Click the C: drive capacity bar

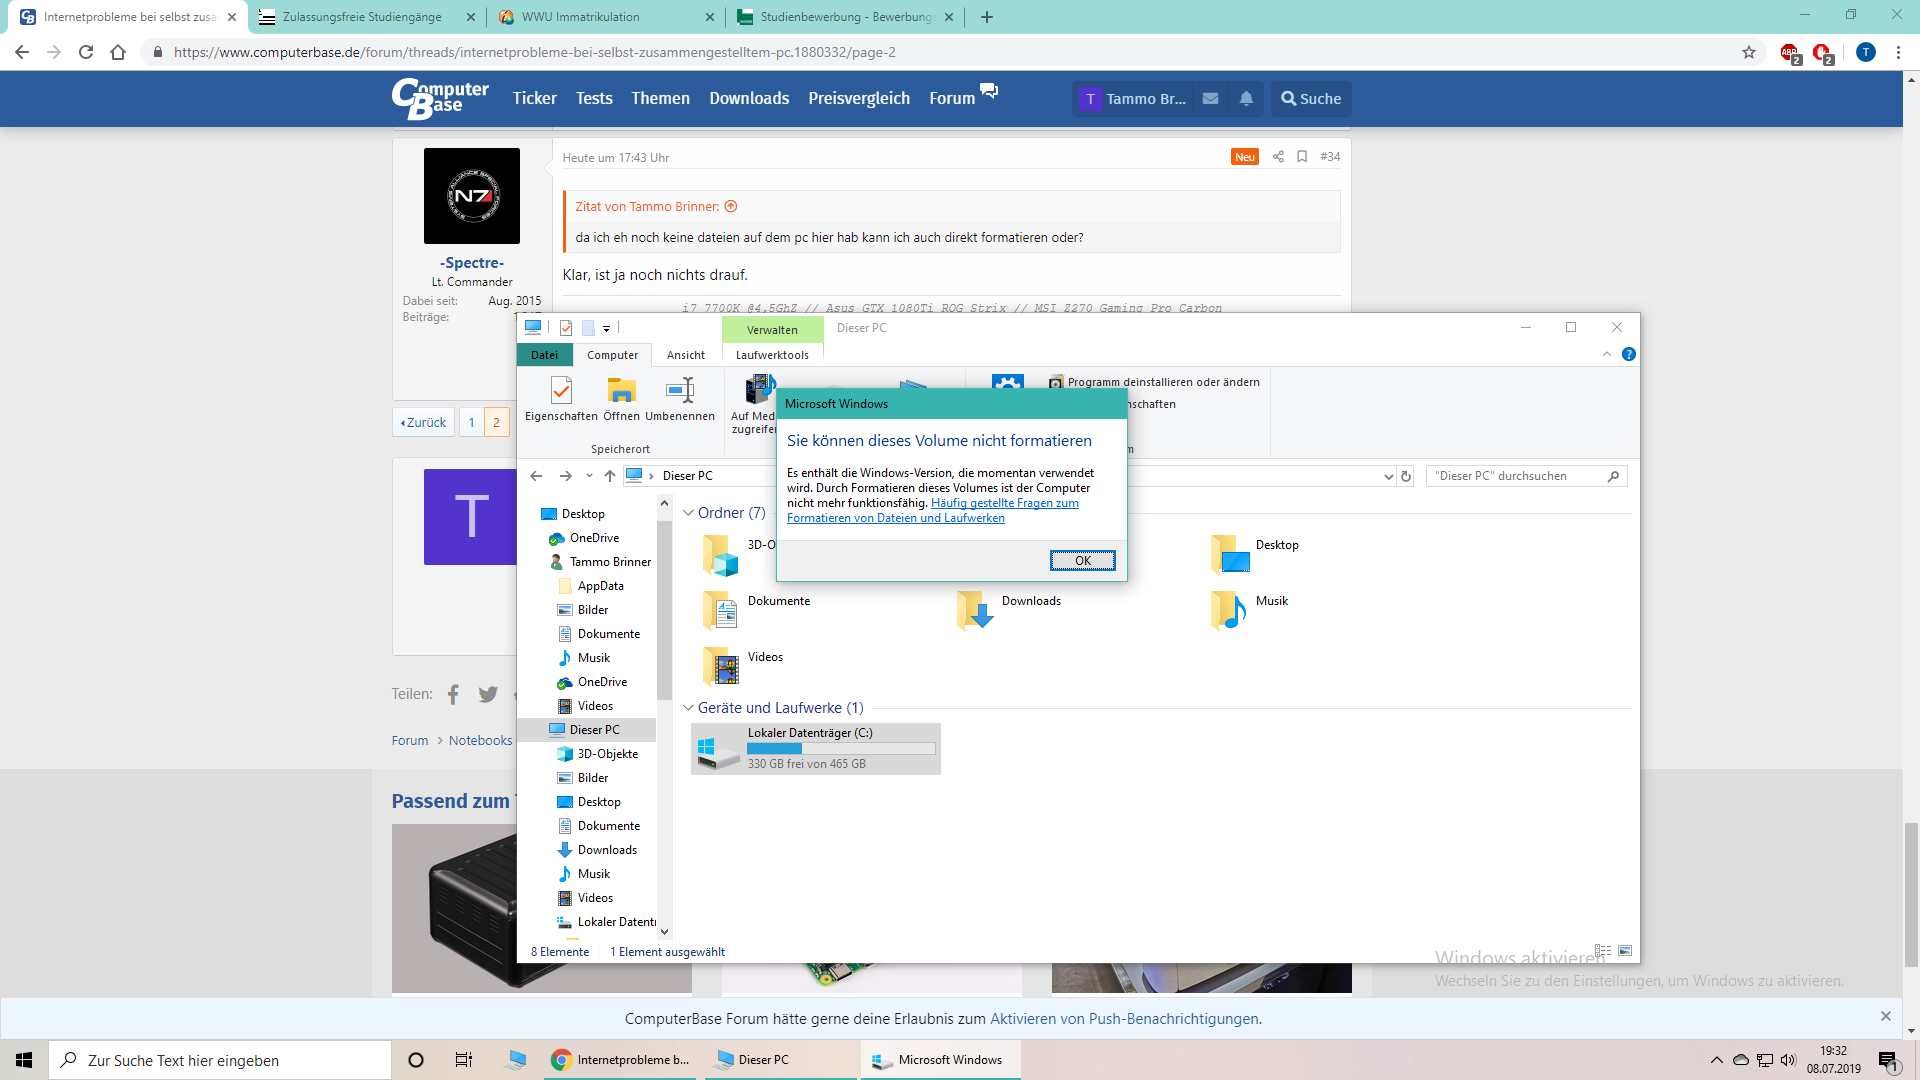838,748
